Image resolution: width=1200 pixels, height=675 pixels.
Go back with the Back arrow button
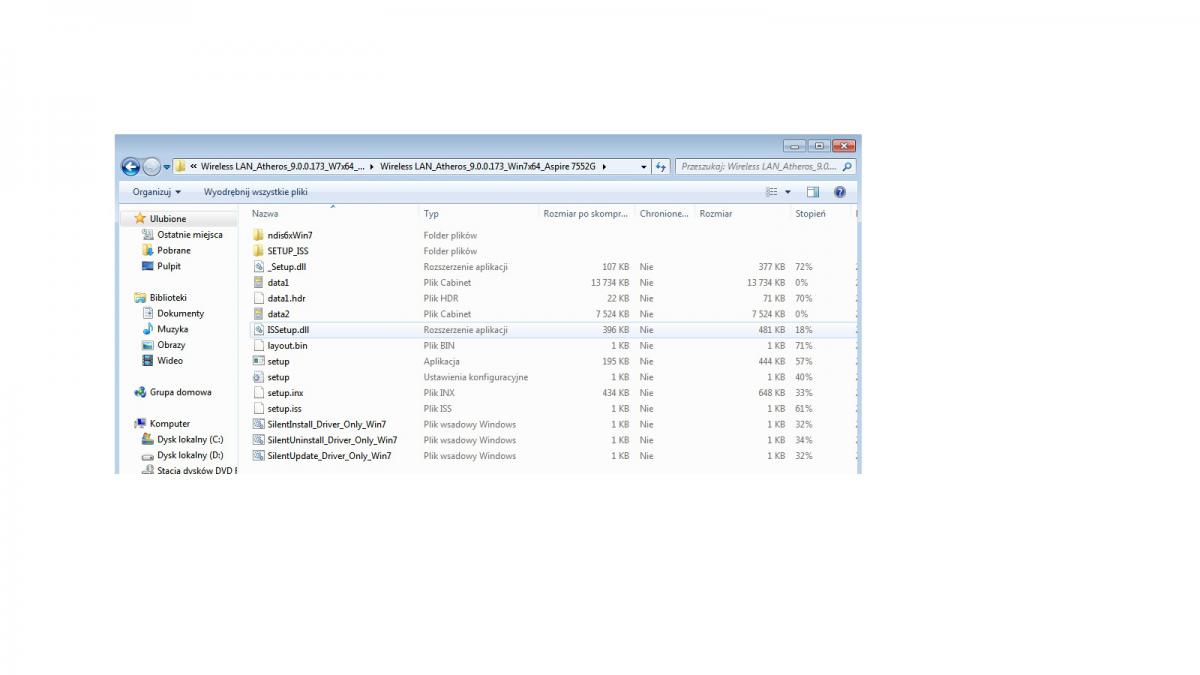pos(130,167)
